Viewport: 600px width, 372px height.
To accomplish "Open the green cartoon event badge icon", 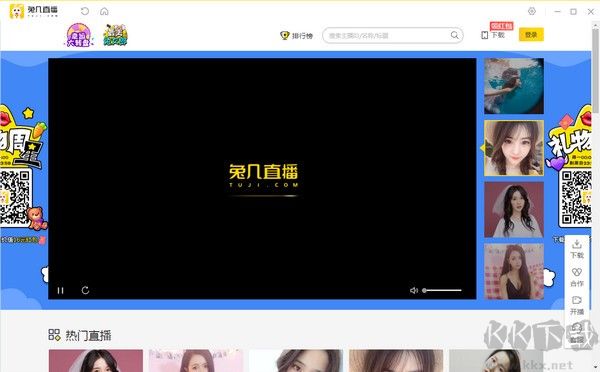I will click(115, 35).
